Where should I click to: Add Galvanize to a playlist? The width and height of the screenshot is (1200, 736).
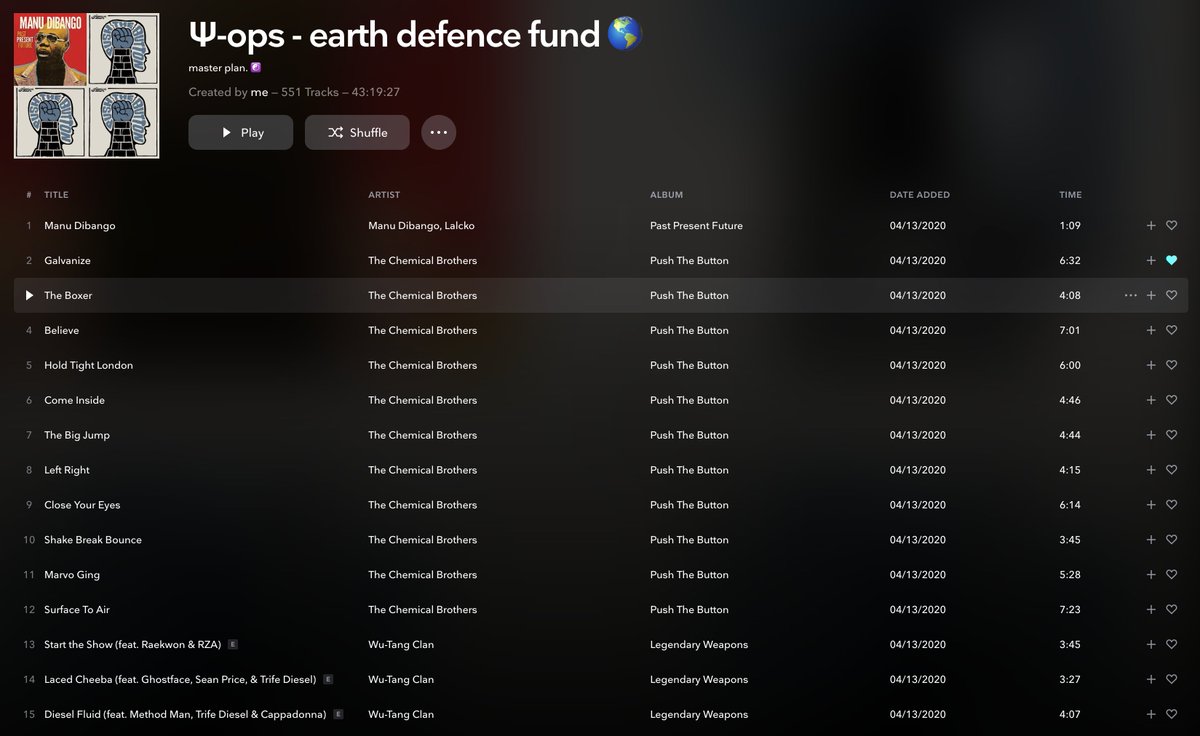click(x=1151, y=261)
